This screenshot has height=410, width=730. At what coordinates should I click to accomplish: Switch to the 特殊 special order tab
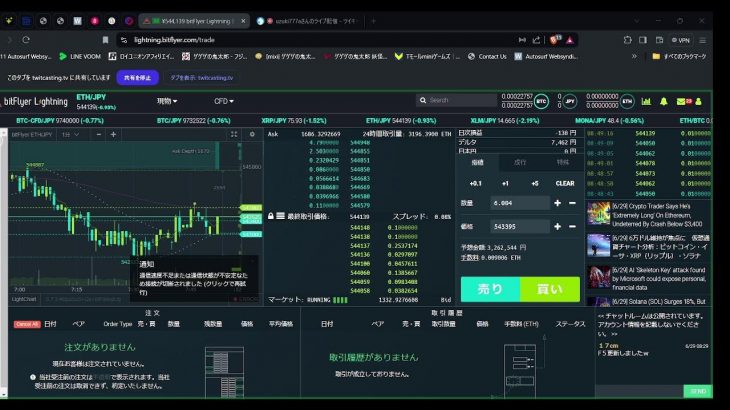click(562, 161)
